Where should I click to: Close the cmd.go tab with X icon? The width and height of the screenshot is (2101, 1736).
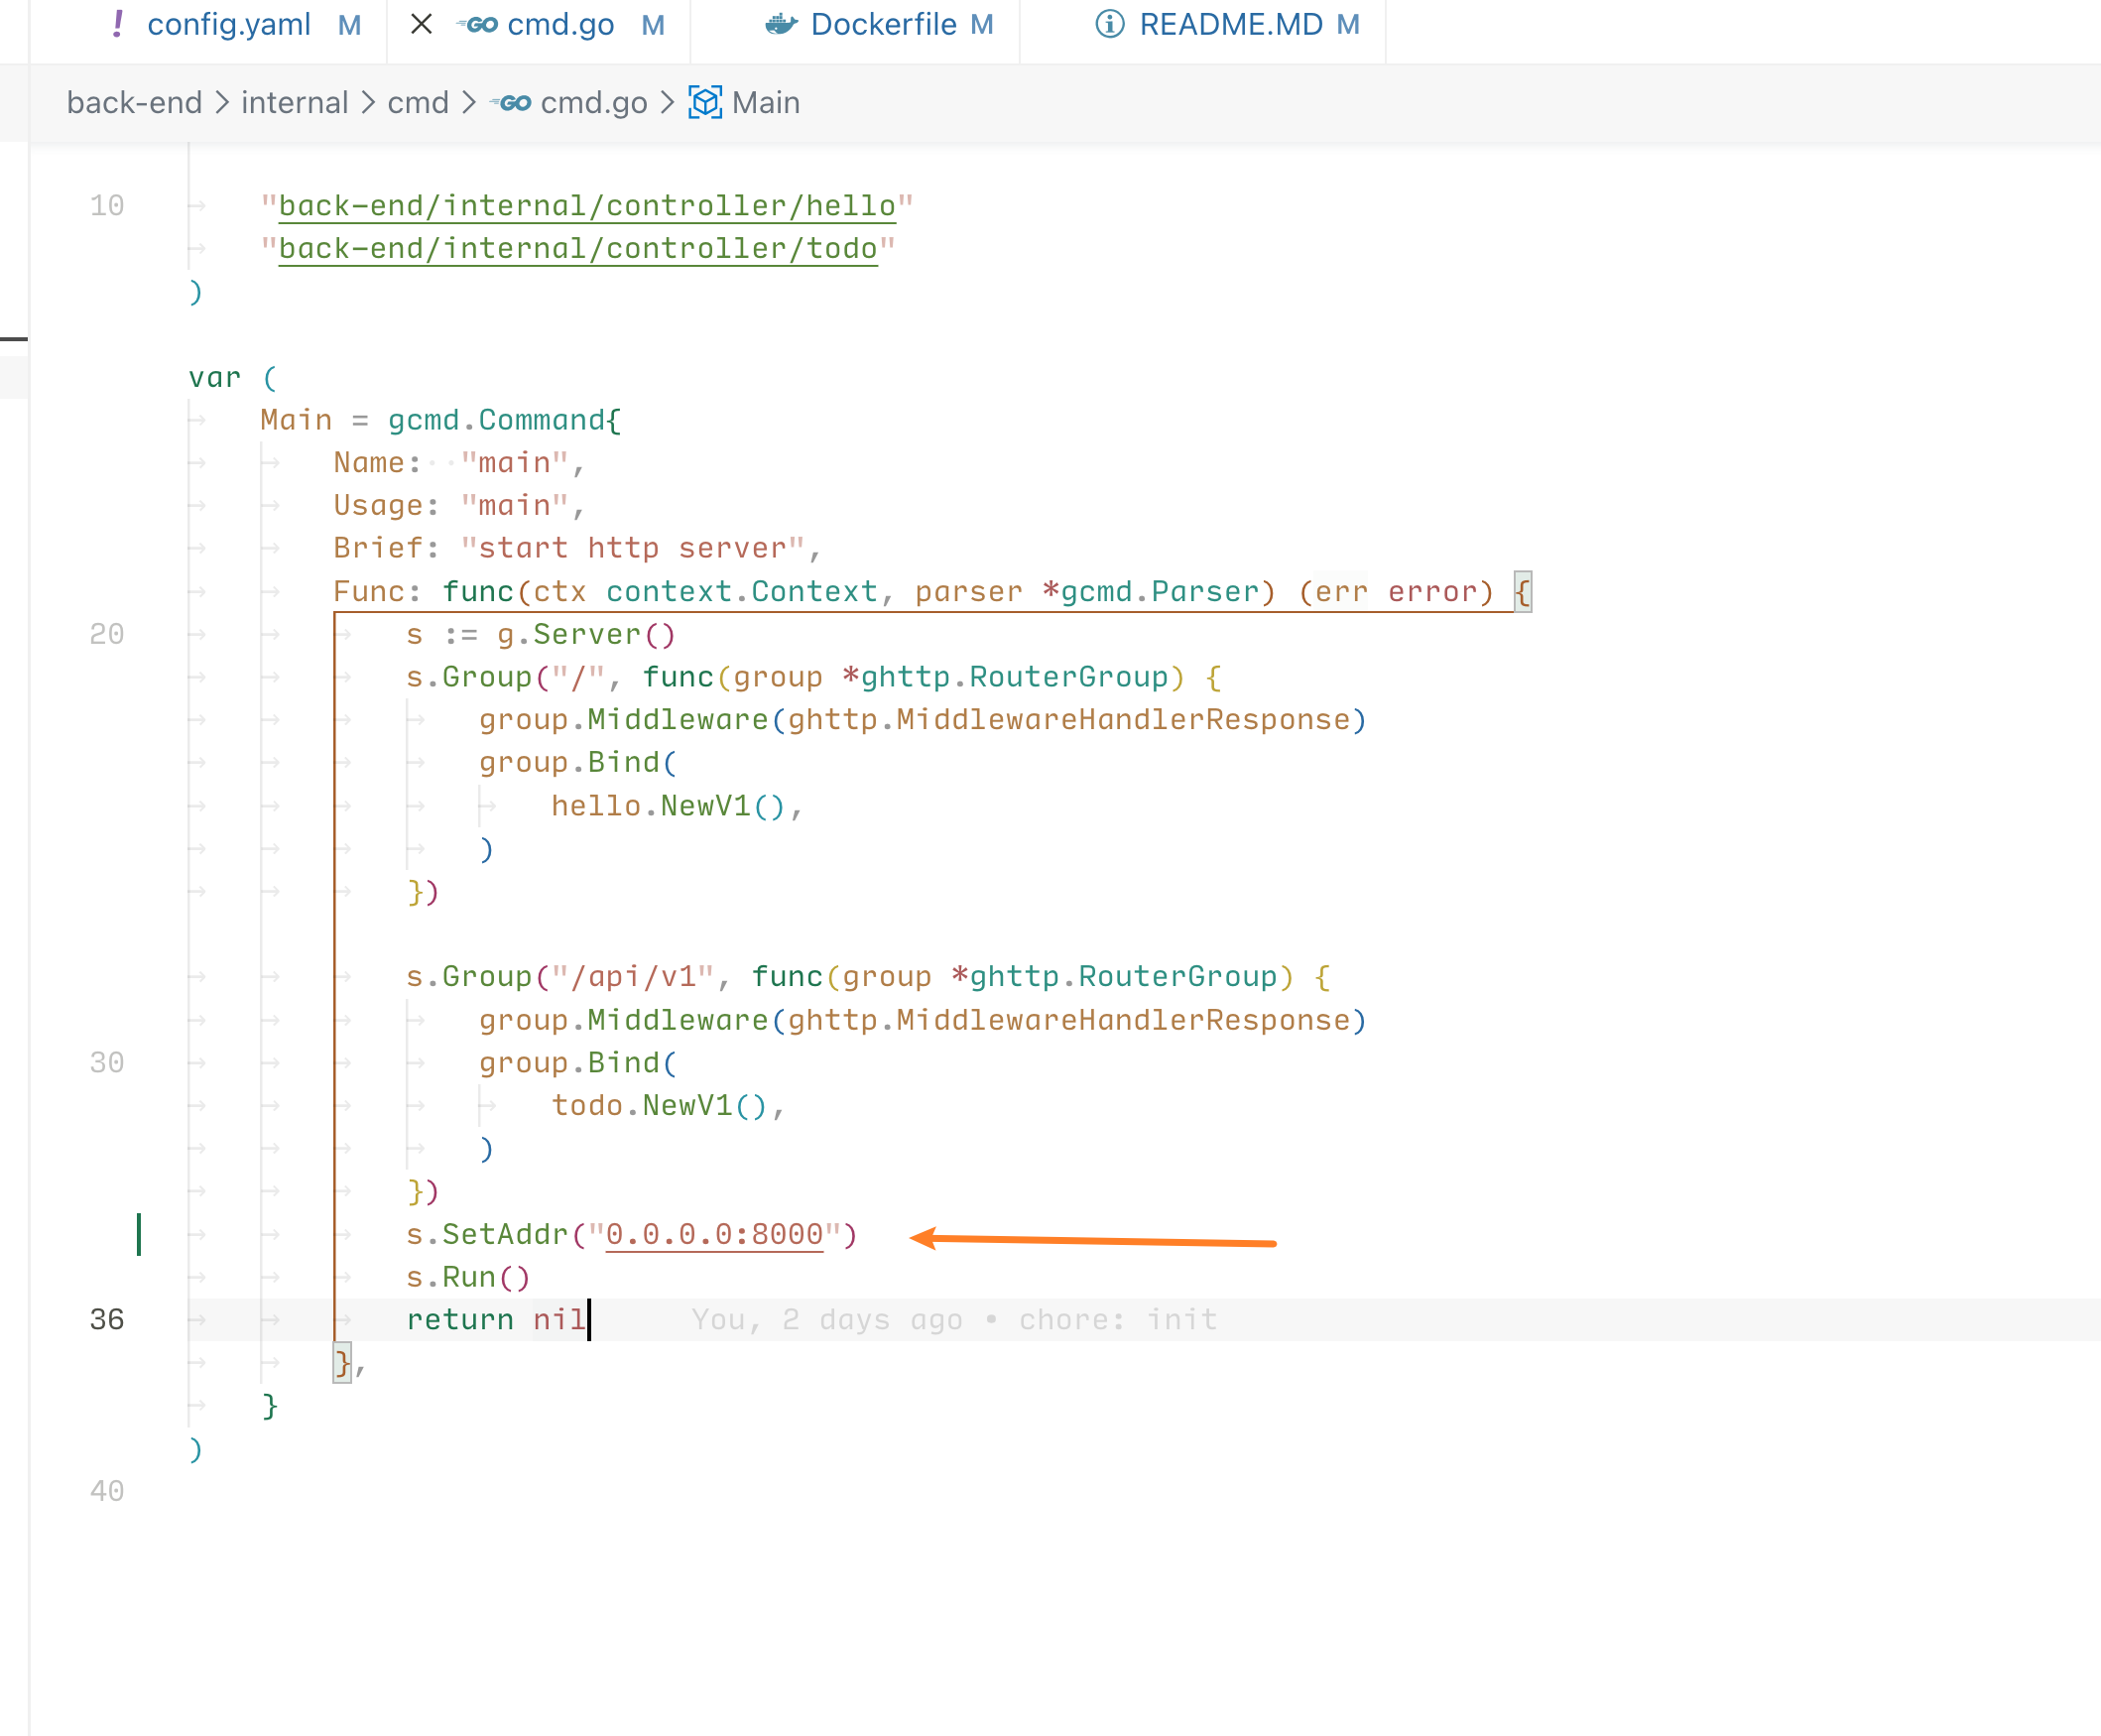pyautogui.click(x=421, y=24)
